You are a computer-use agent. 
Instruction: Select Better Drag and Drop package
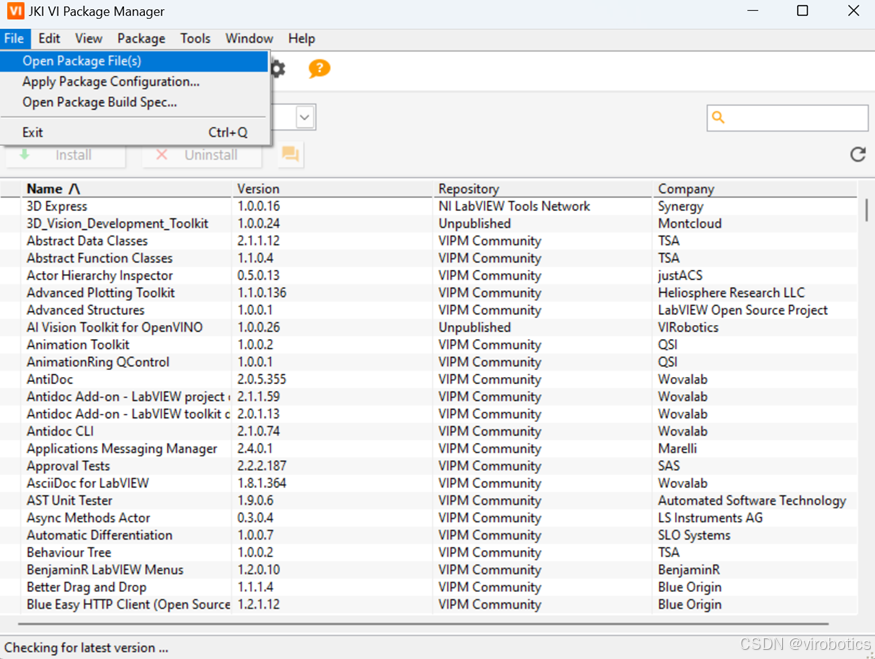pyautogui.click(x=429, y=587)
